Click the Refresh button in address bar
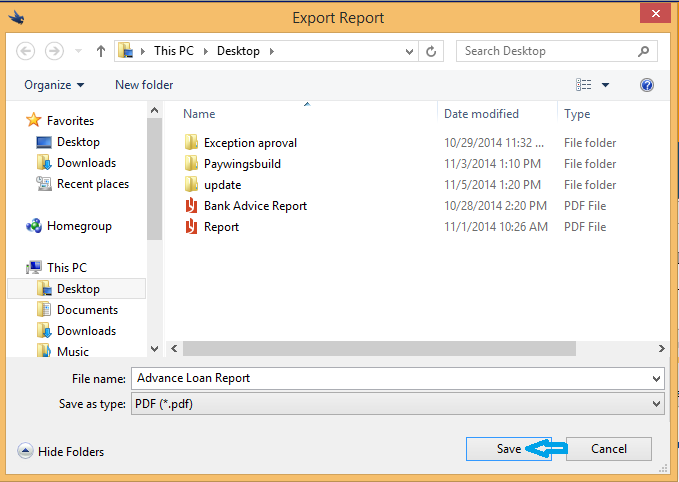Screen dimensions: 679x482 coord(431,51)
